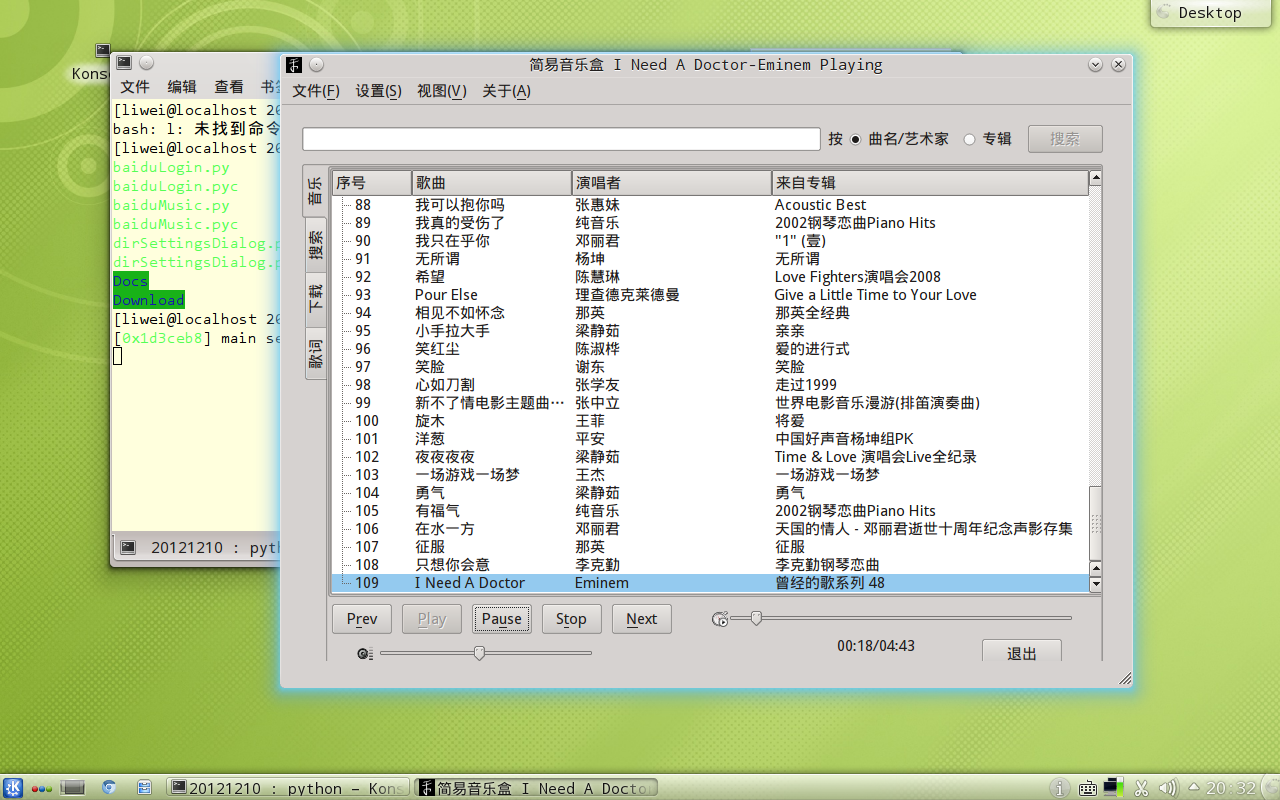The image size is (1280, 800).
Task: Click the playback progress icon beside seek slider
Action: (720, 619)
